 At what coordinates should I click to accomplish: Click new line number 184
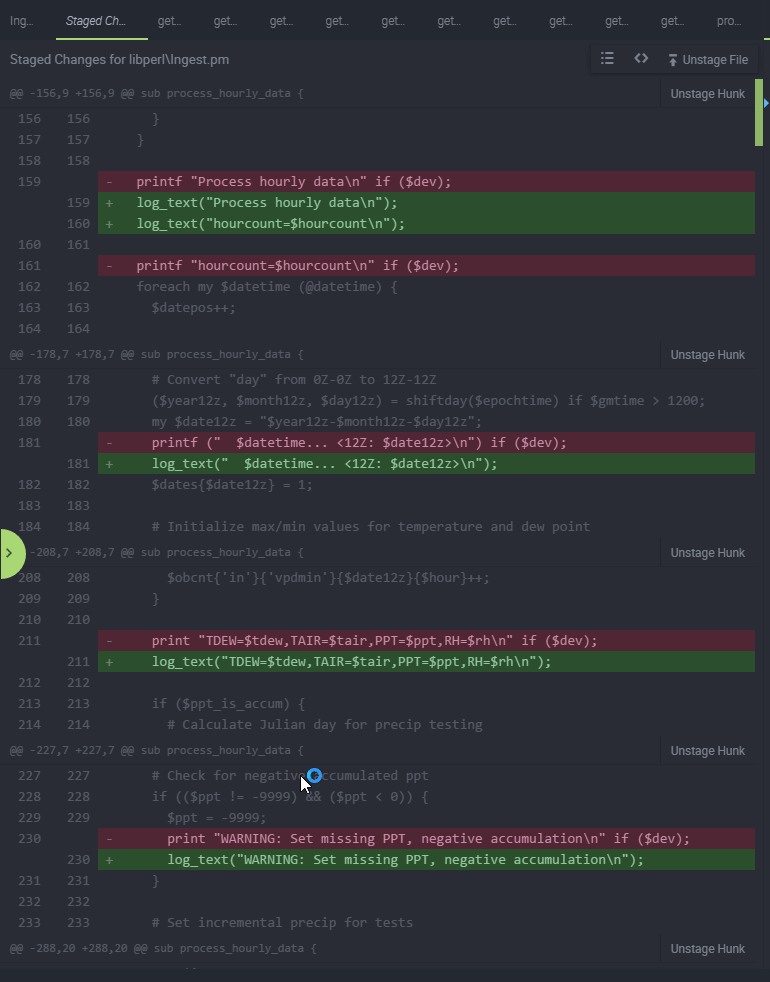pyautogui.click(x=78, y=527)
